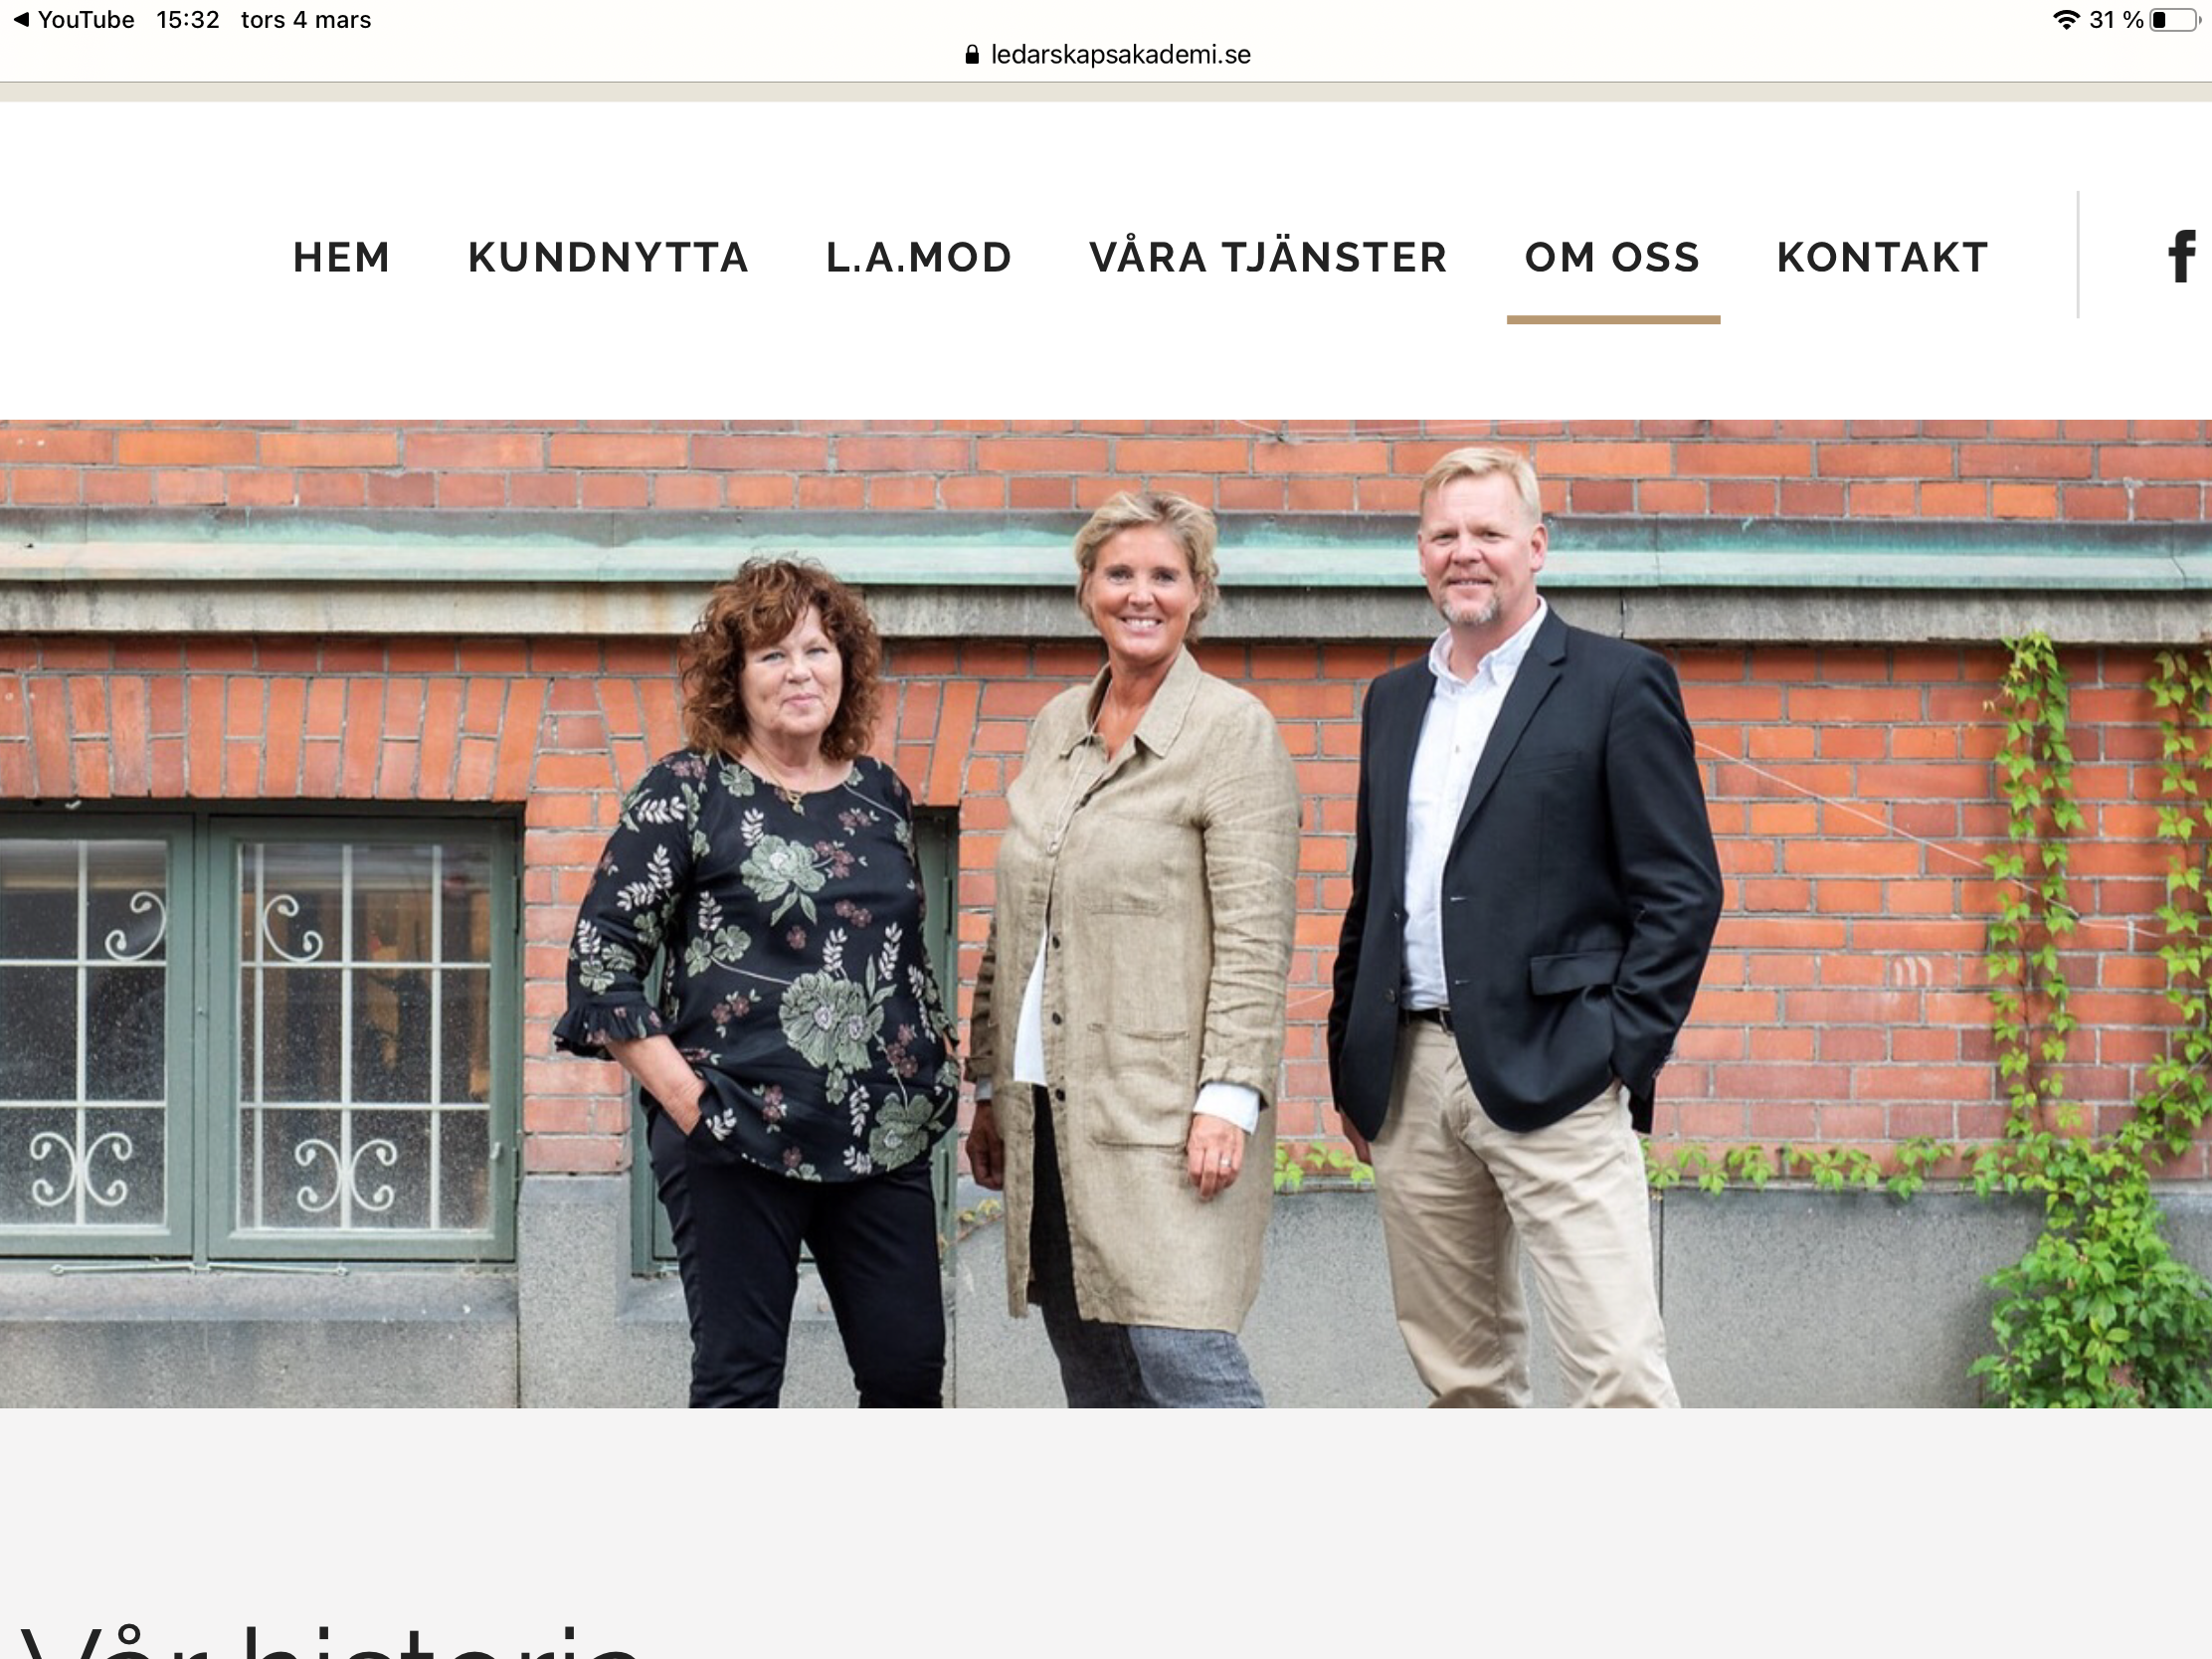Tap the 31 % battery percentage
The image size is (2212, 1659).
click(2116, 20)
